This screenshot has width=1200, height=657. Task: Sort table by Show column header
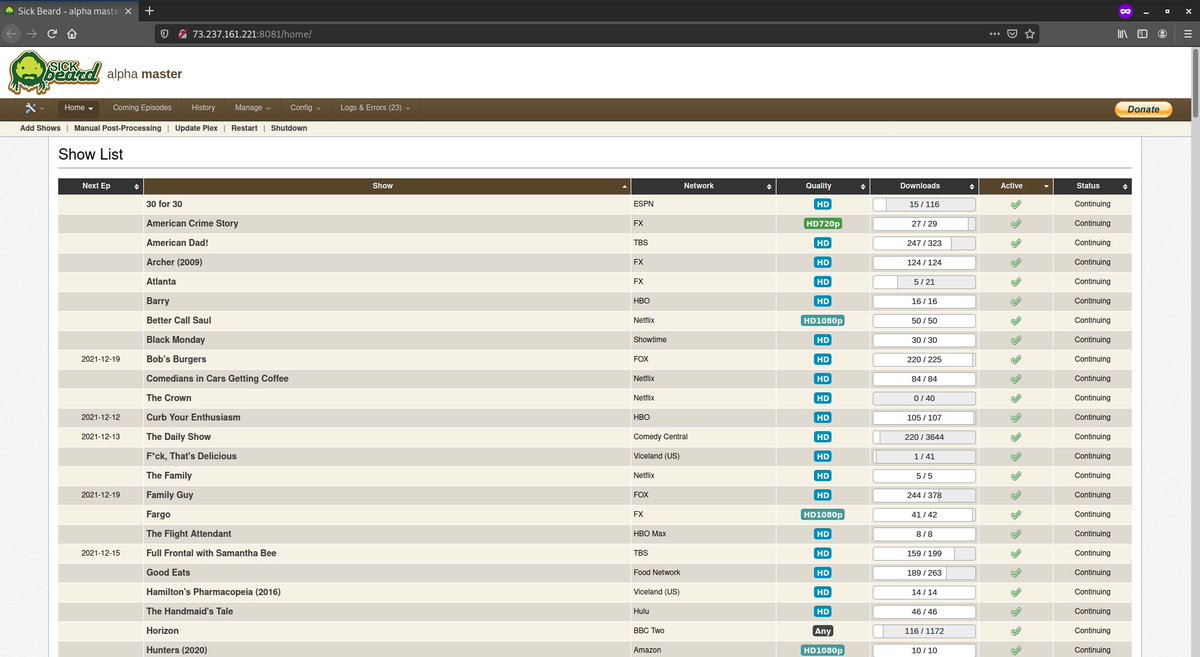pos(388,186)
